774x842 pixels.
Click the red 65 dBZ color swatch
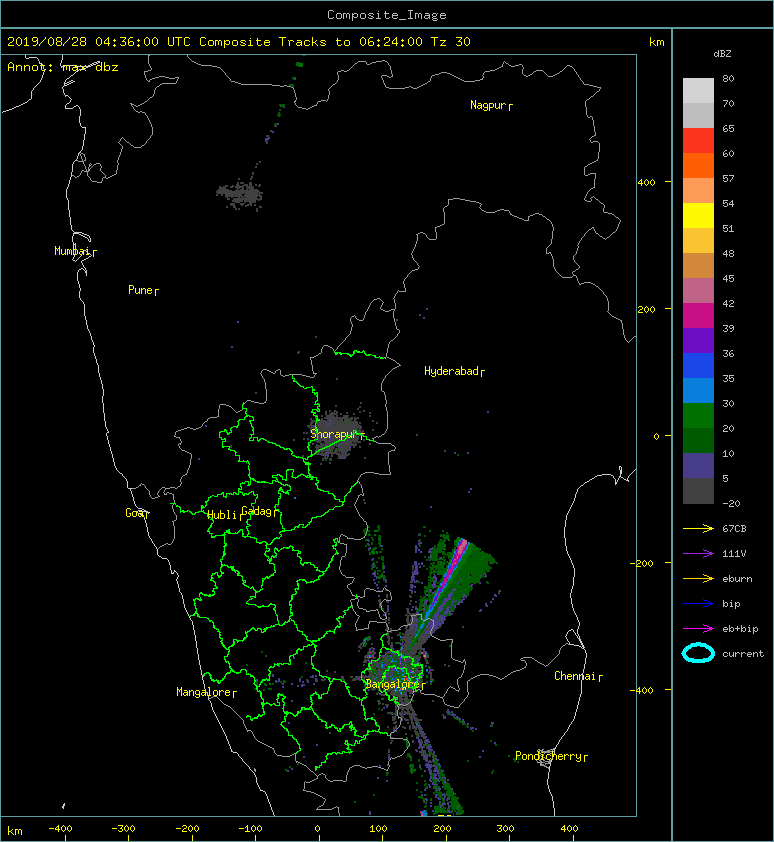tap(698, 141)
